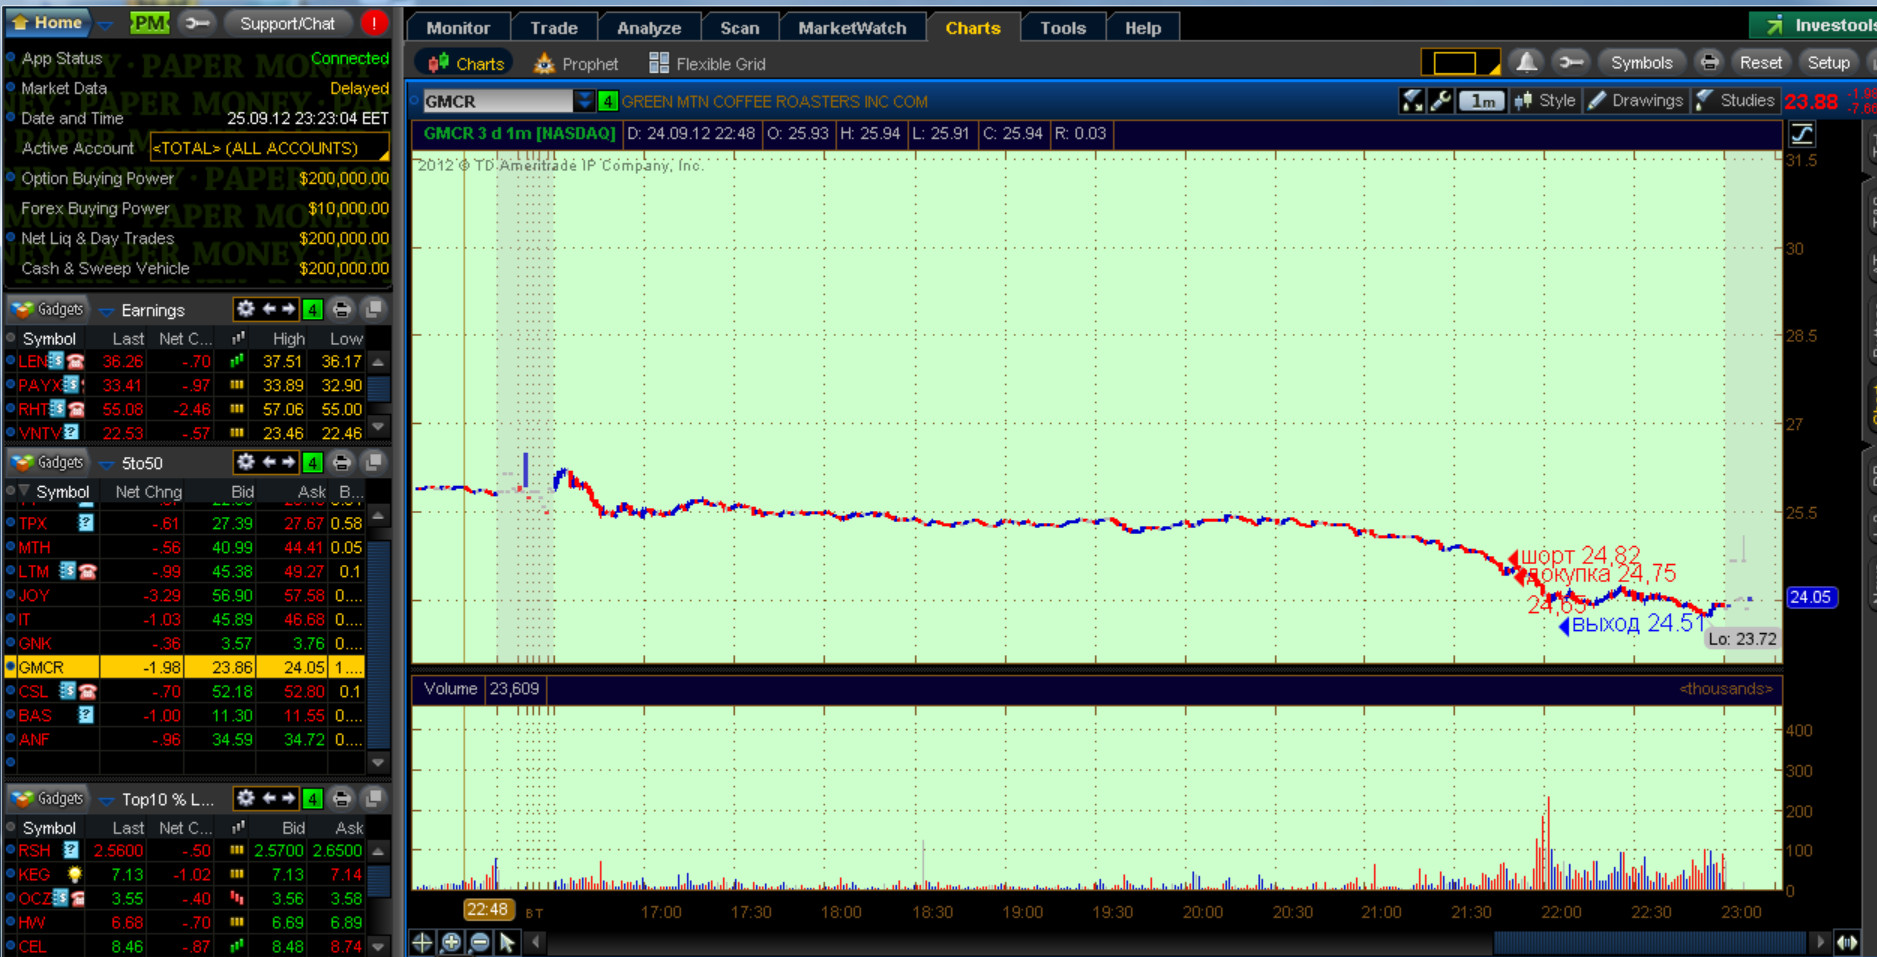Zoom out with the magnifier minus icon

tap(480, 942)
